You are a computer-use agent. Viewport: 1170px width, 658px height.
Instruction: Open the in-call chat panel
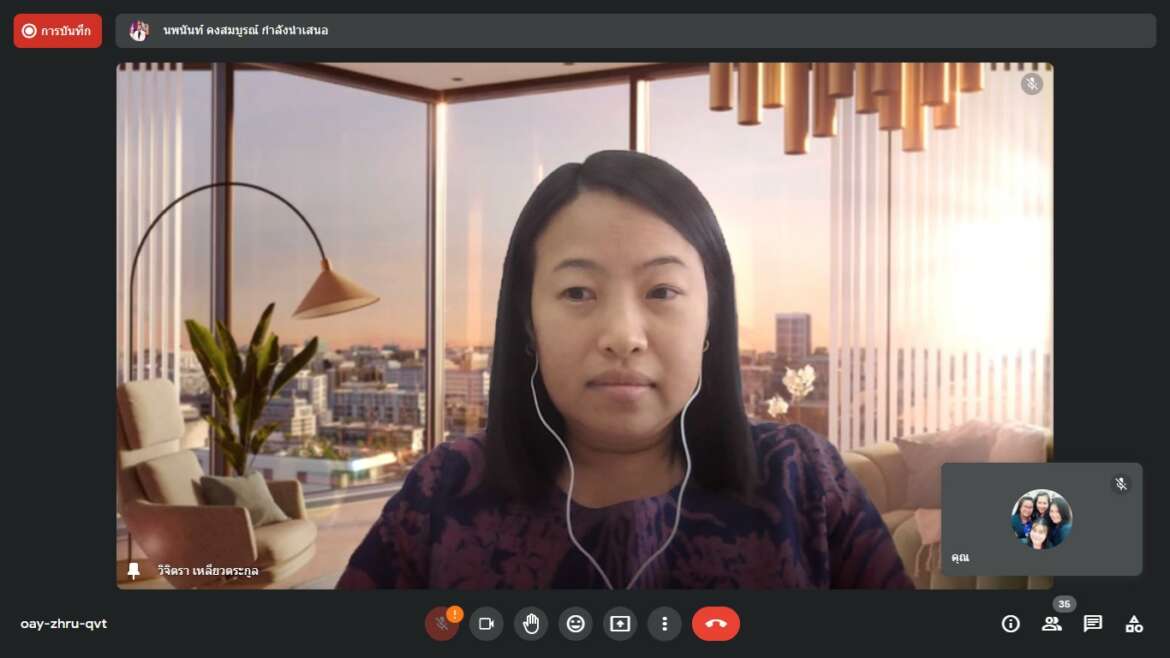1092,624
